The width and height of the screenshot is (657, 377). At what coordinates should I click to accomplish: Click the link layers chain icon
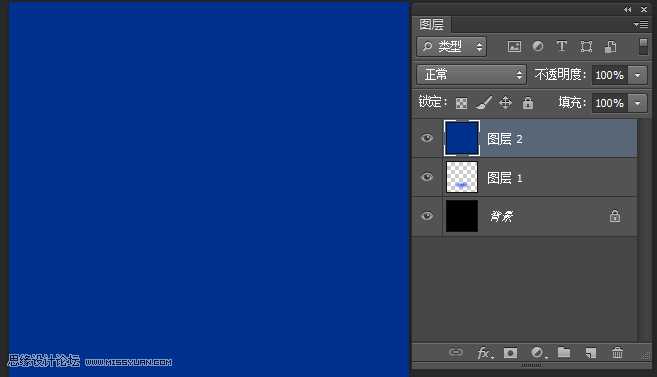click(456, 353)
